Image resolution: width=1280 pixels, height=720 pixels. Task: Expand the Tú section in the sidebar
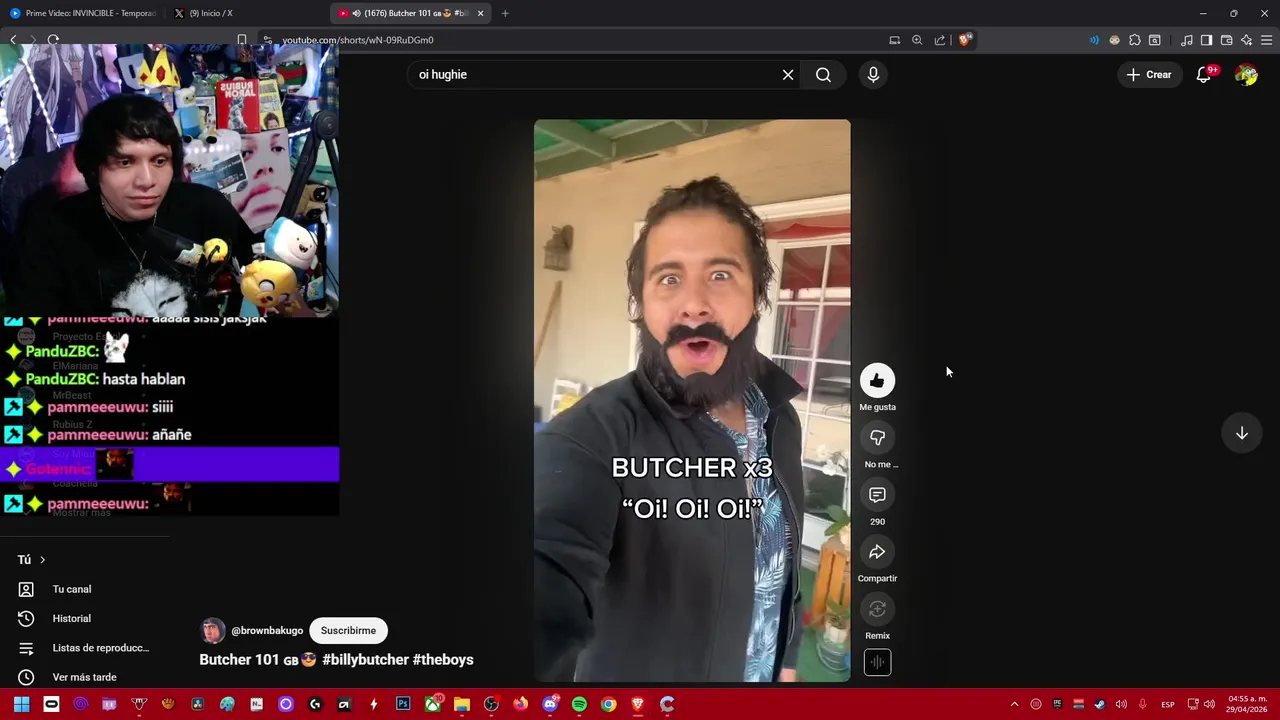tap(32, 560)
